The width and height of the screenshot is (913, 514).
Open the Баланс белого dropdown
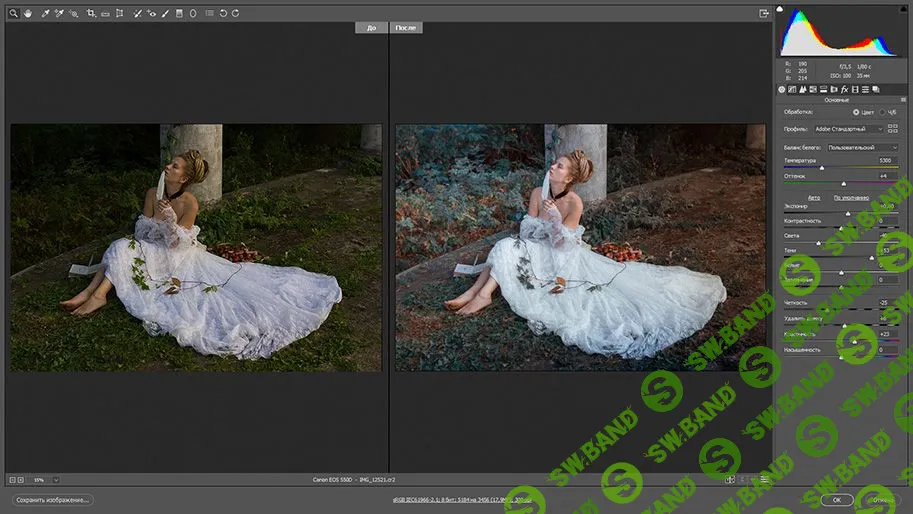(x=863, y=147)
